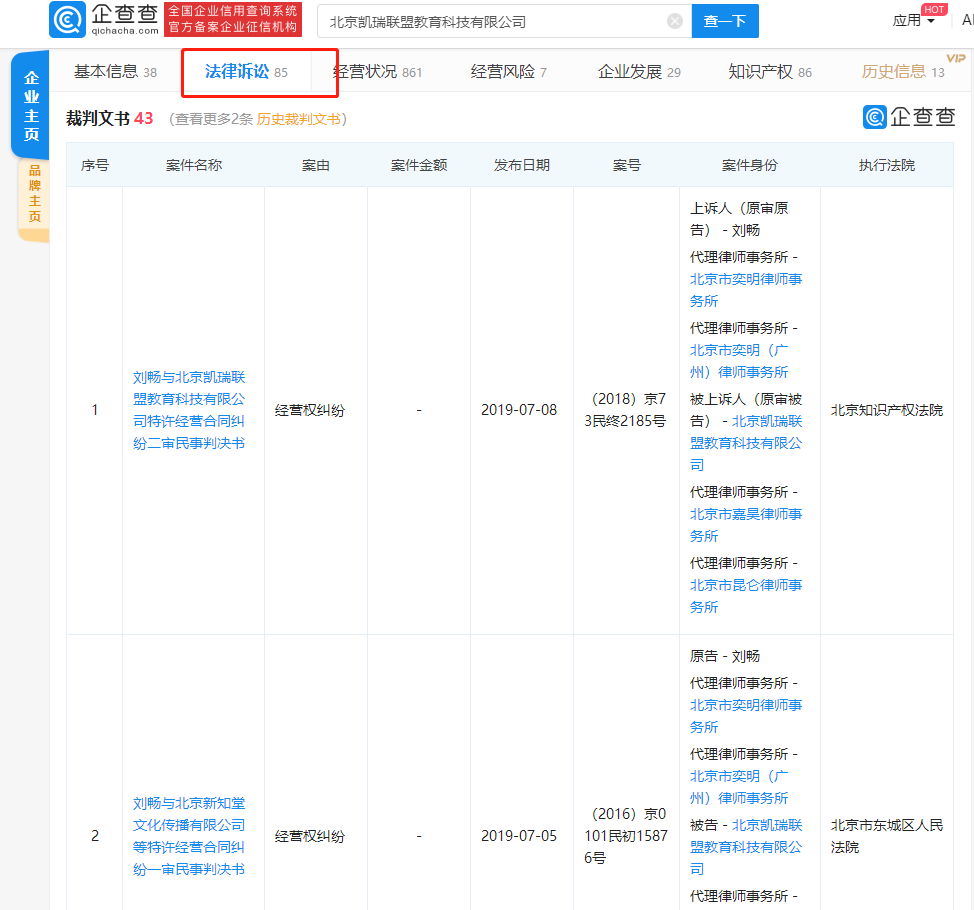Open the 经营状况 tab

point(378,72)
